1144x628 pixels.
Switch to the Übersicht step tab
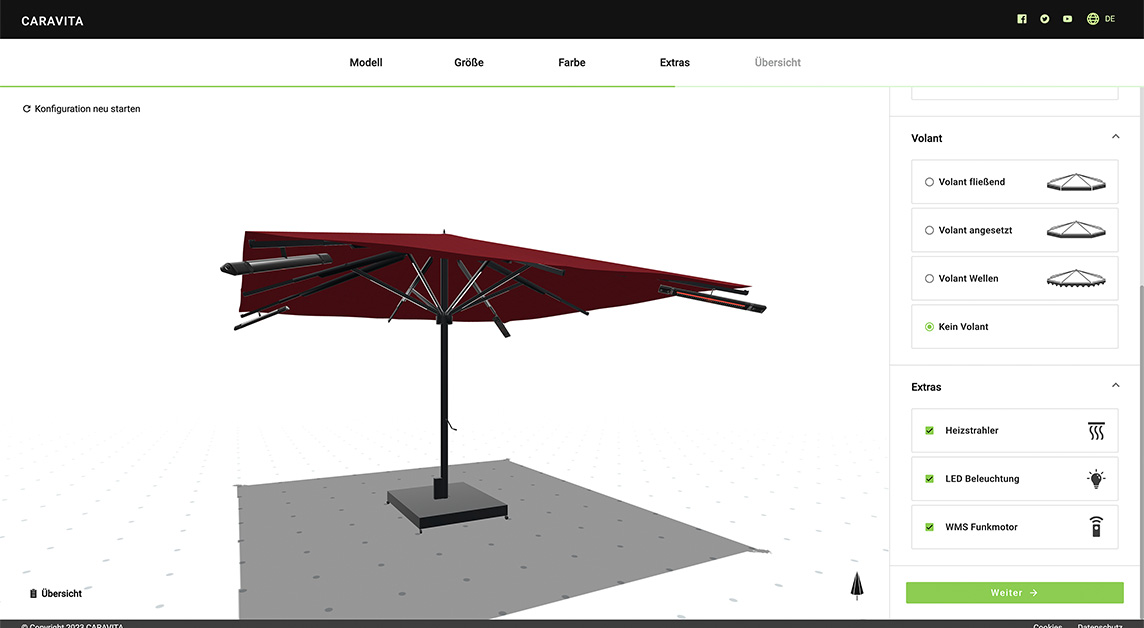[778, 63]
